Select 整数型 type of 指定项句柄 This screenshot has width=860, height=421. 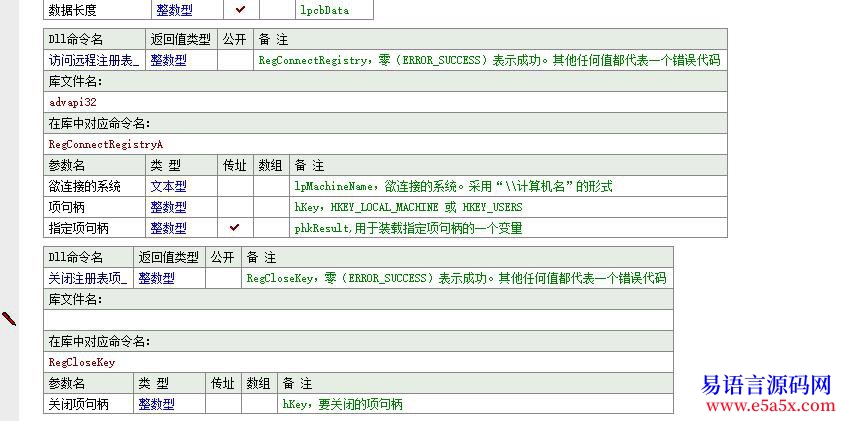click(x=168, y=228)
